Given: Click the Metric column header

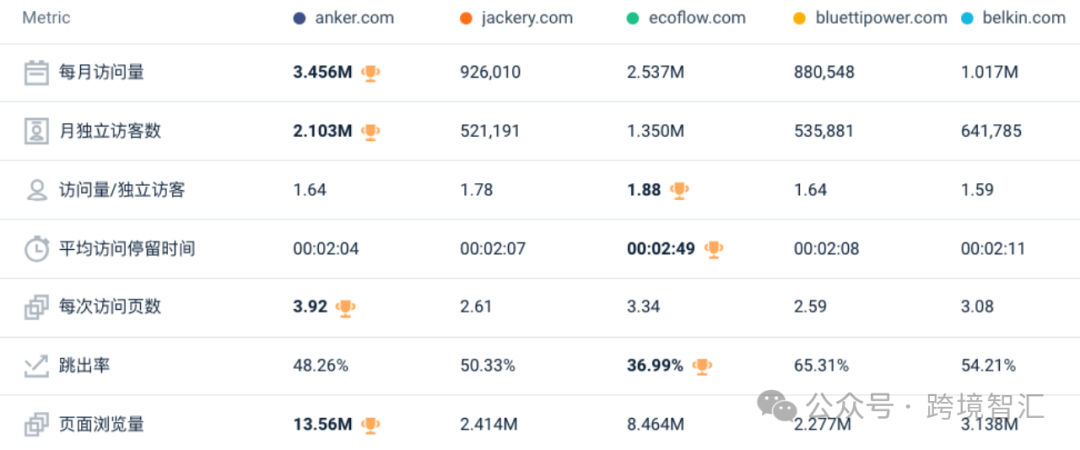Looking at the screenshot, I should [x=46, y=18].
